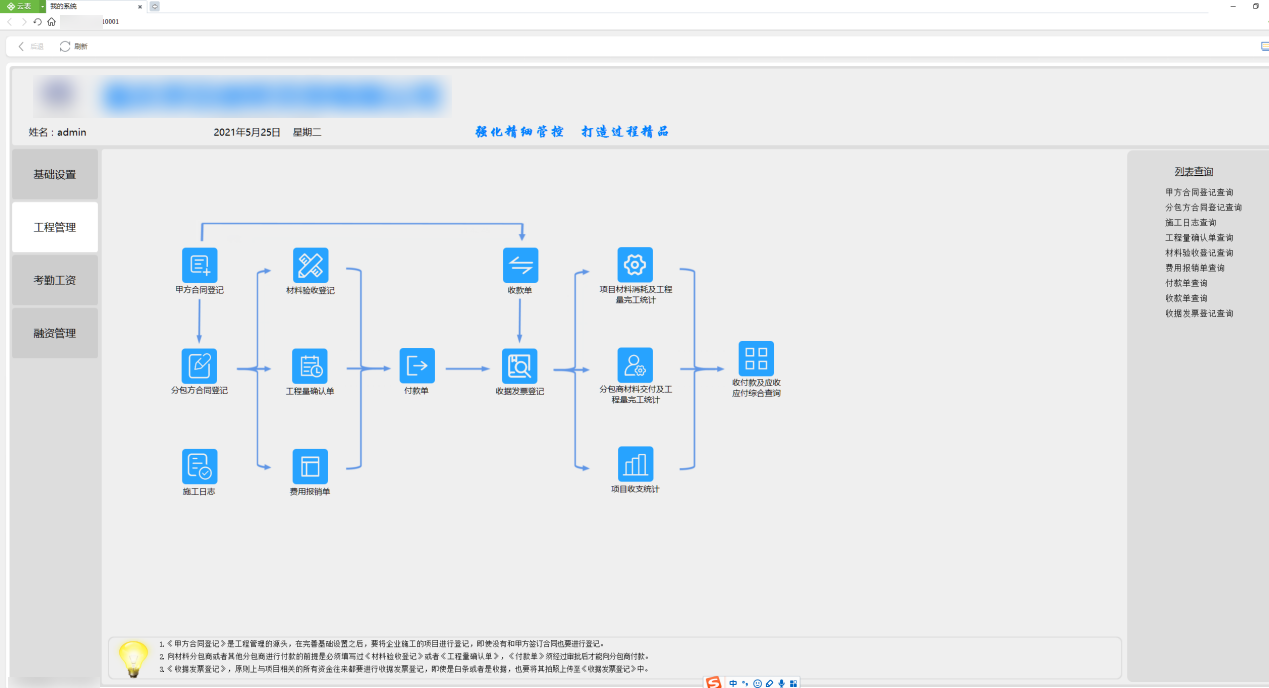Viewport: 1269px width, 688px height.
Task: Open 施工日志 icon
Action: 199,466
